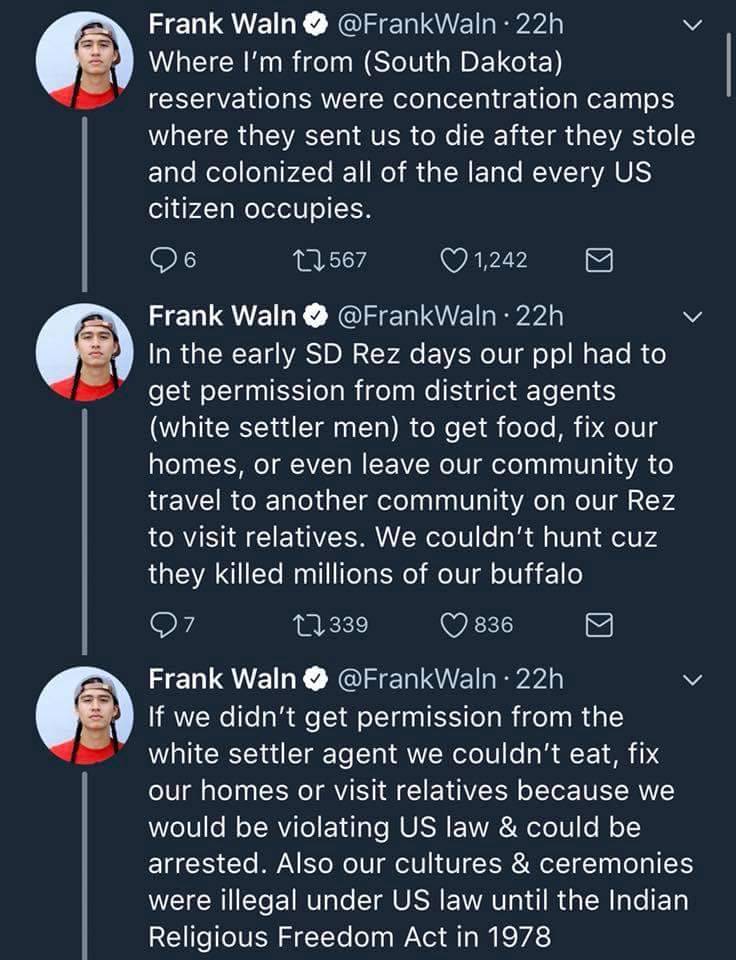Viewport: 736px width, 960px height.
Task: Open the third tweet about Religious Freedom Act
Action: pyautogui.click(x=420, y=830)
